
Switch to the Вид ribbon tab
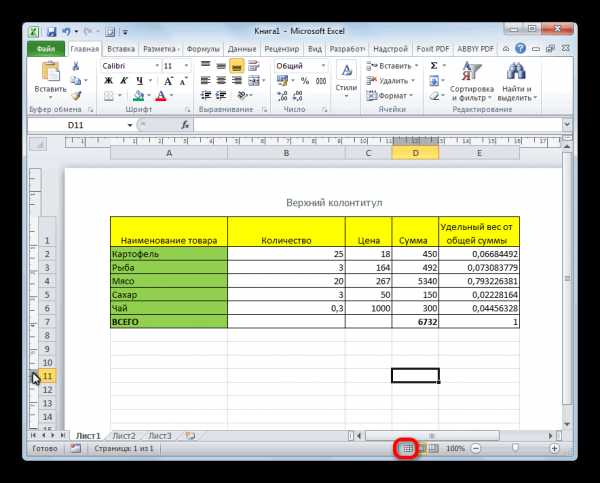click(315, 49)
